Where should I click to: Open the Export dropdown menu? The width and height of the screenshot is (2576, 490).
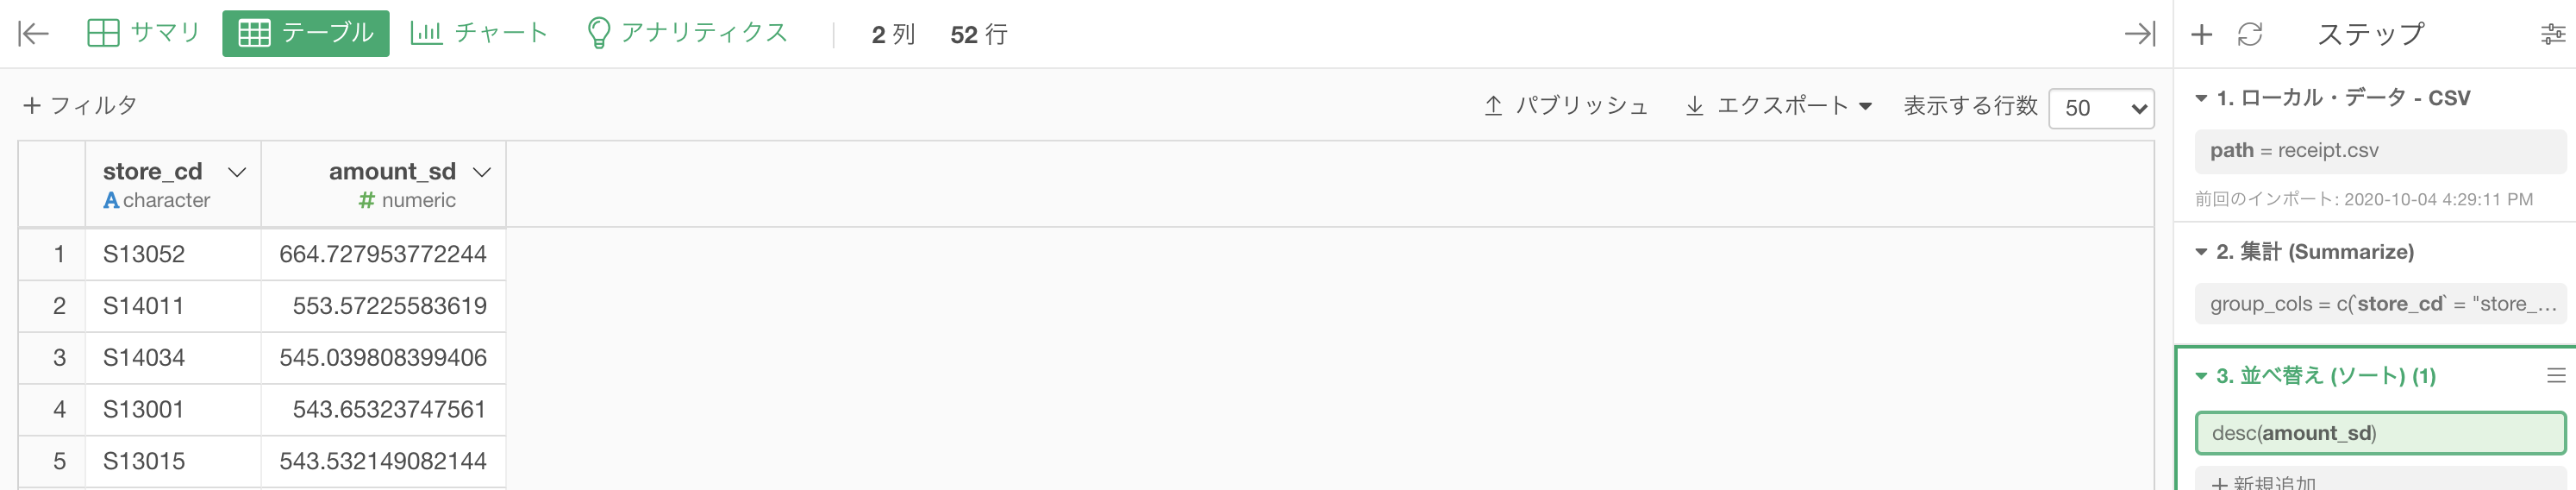(x=1778, y=105)
